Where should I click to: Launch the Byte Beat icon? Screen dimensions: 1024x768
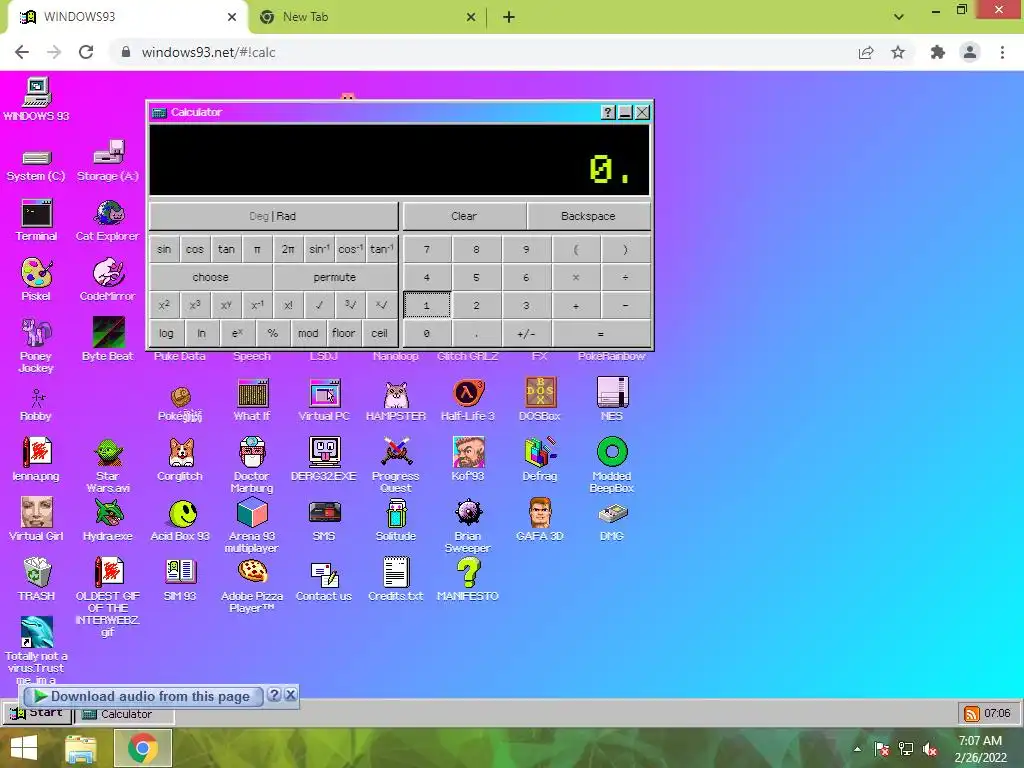coord(108,339)
